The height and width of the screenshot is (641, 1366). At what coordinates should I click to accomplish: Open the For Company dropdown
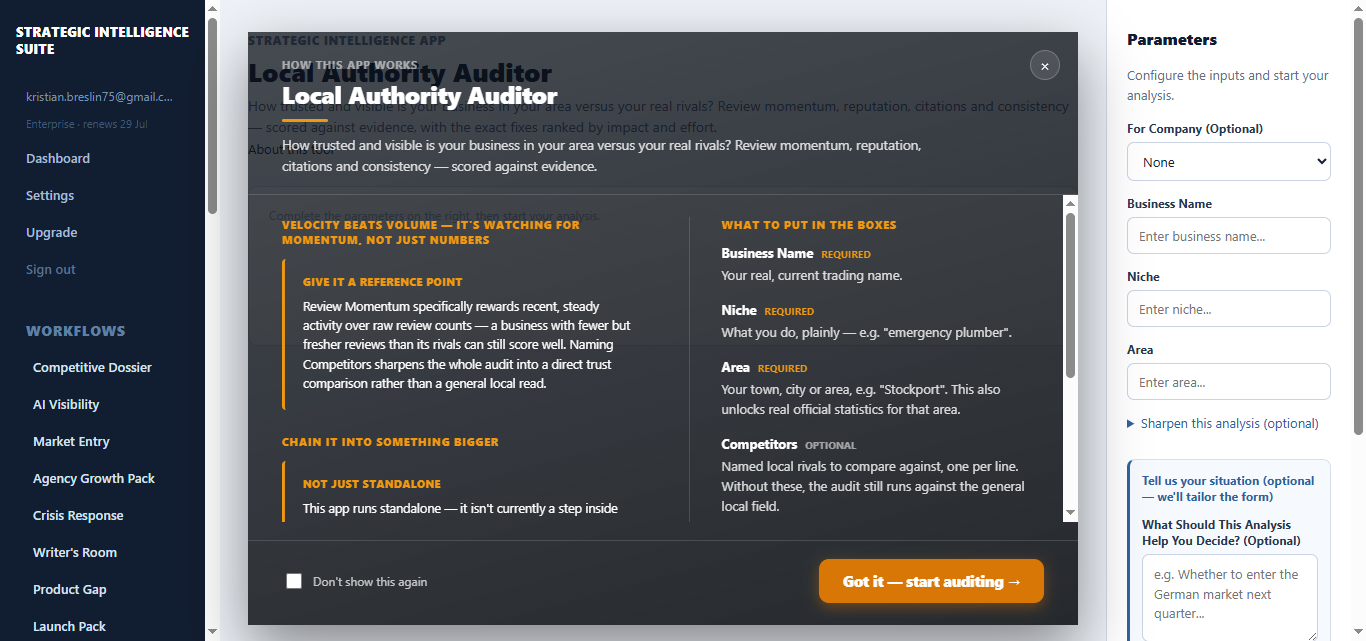coord(1229,162)
